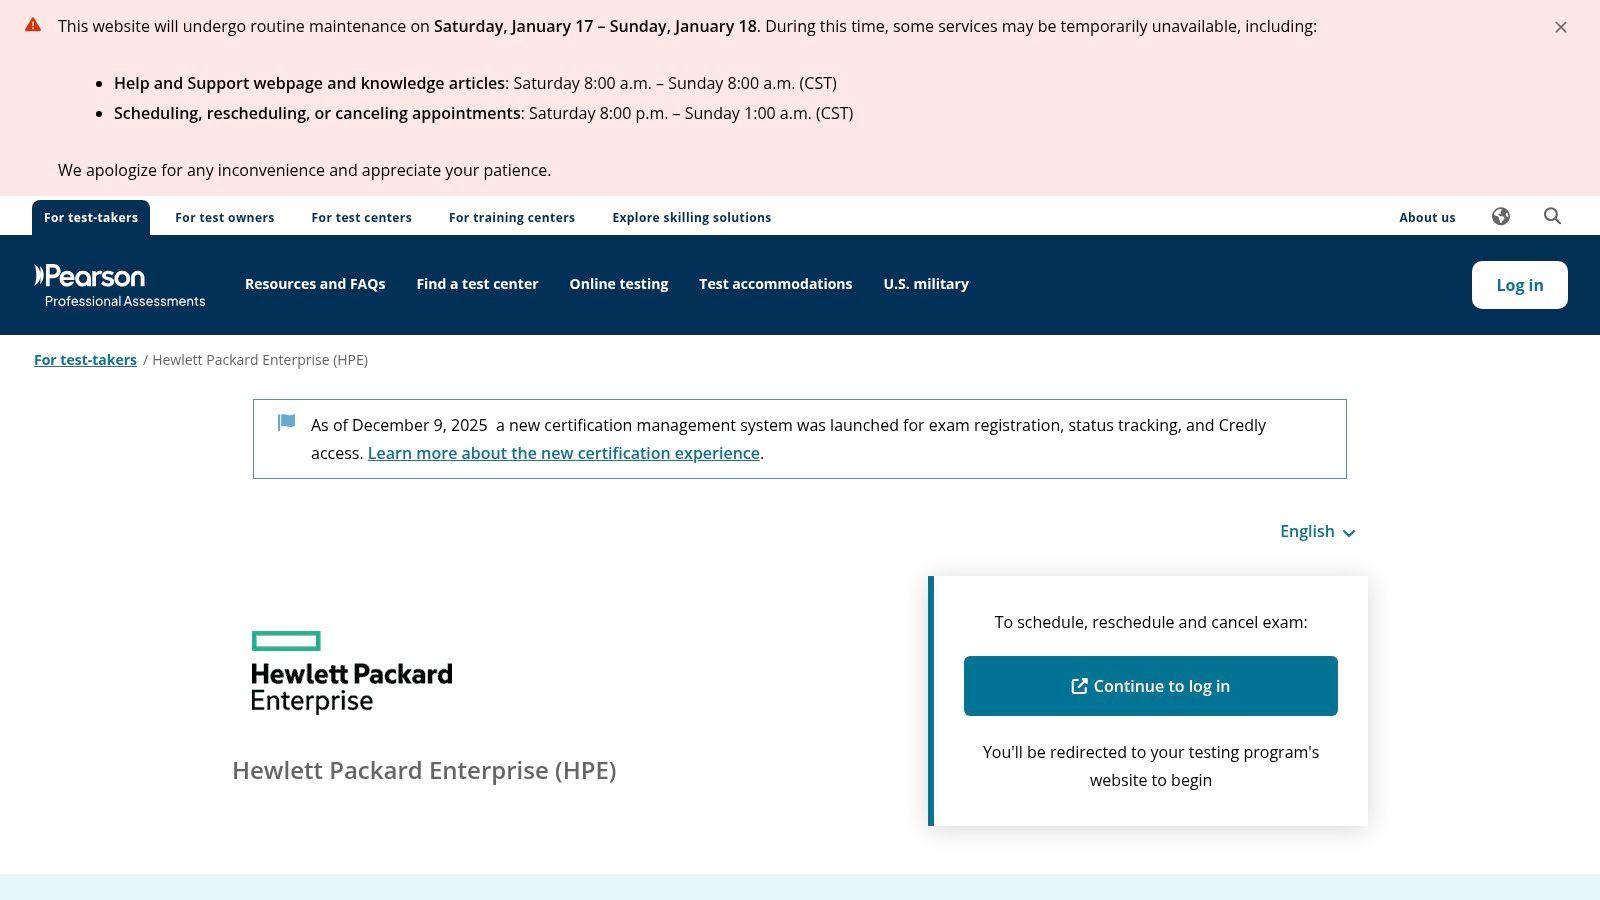1600x900 pixels.
Task: Click the search magnifier icon
Action: pos(1552,216)
